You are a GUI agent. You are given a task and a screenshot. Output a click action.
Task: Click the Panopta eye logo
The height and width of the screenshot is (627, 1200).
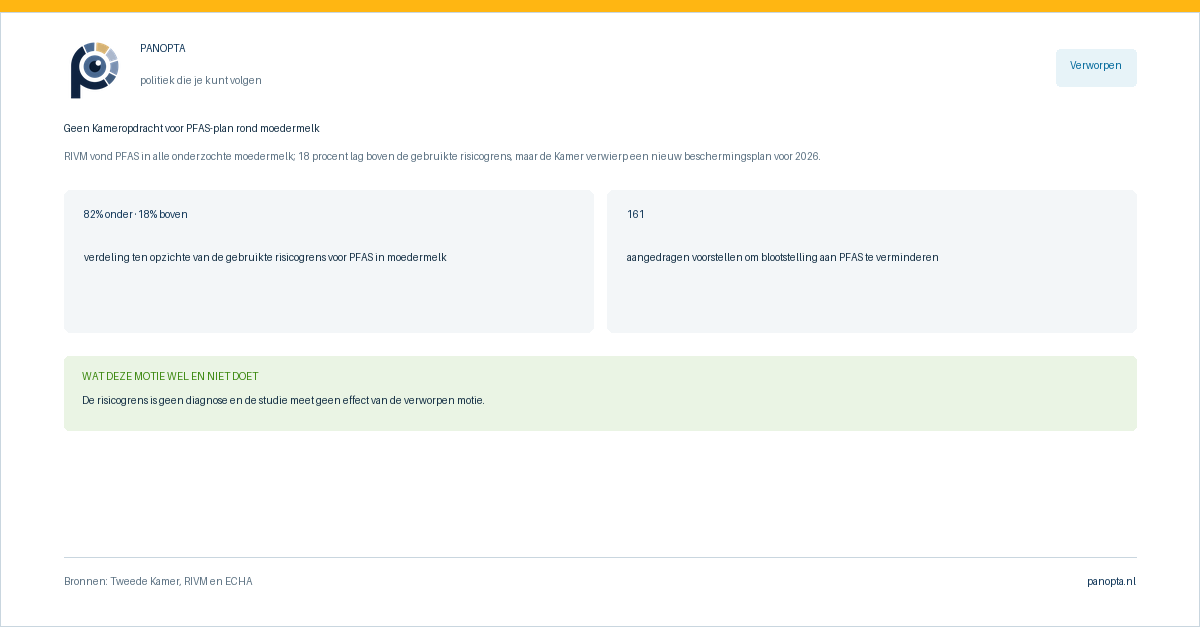point(95,70)
